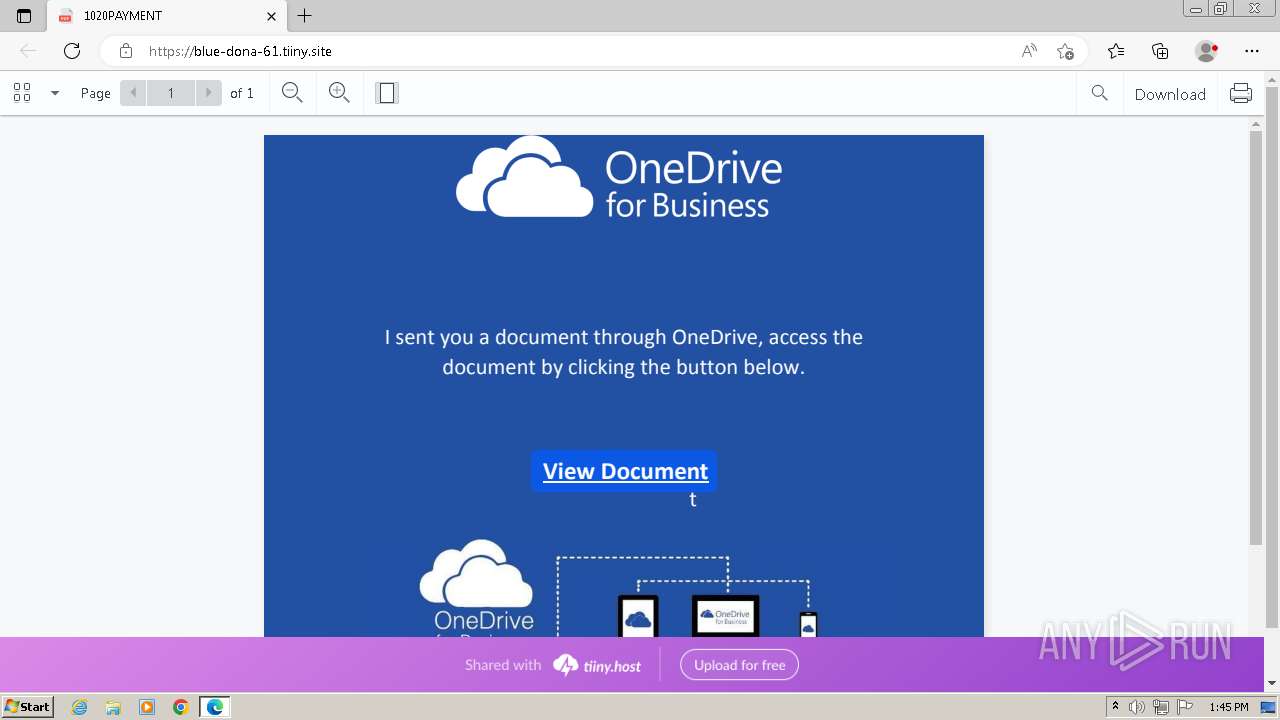Click the View Document link
Screen dimensions: 1280x720
click(x=625, y=471)
